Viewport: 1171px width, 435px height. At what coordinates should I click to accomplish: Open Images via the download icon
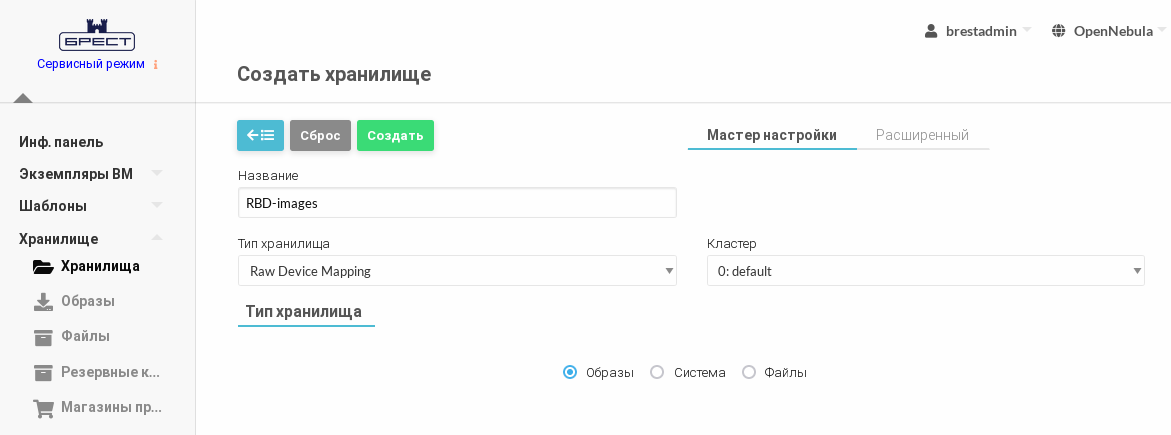coord(43,301)
